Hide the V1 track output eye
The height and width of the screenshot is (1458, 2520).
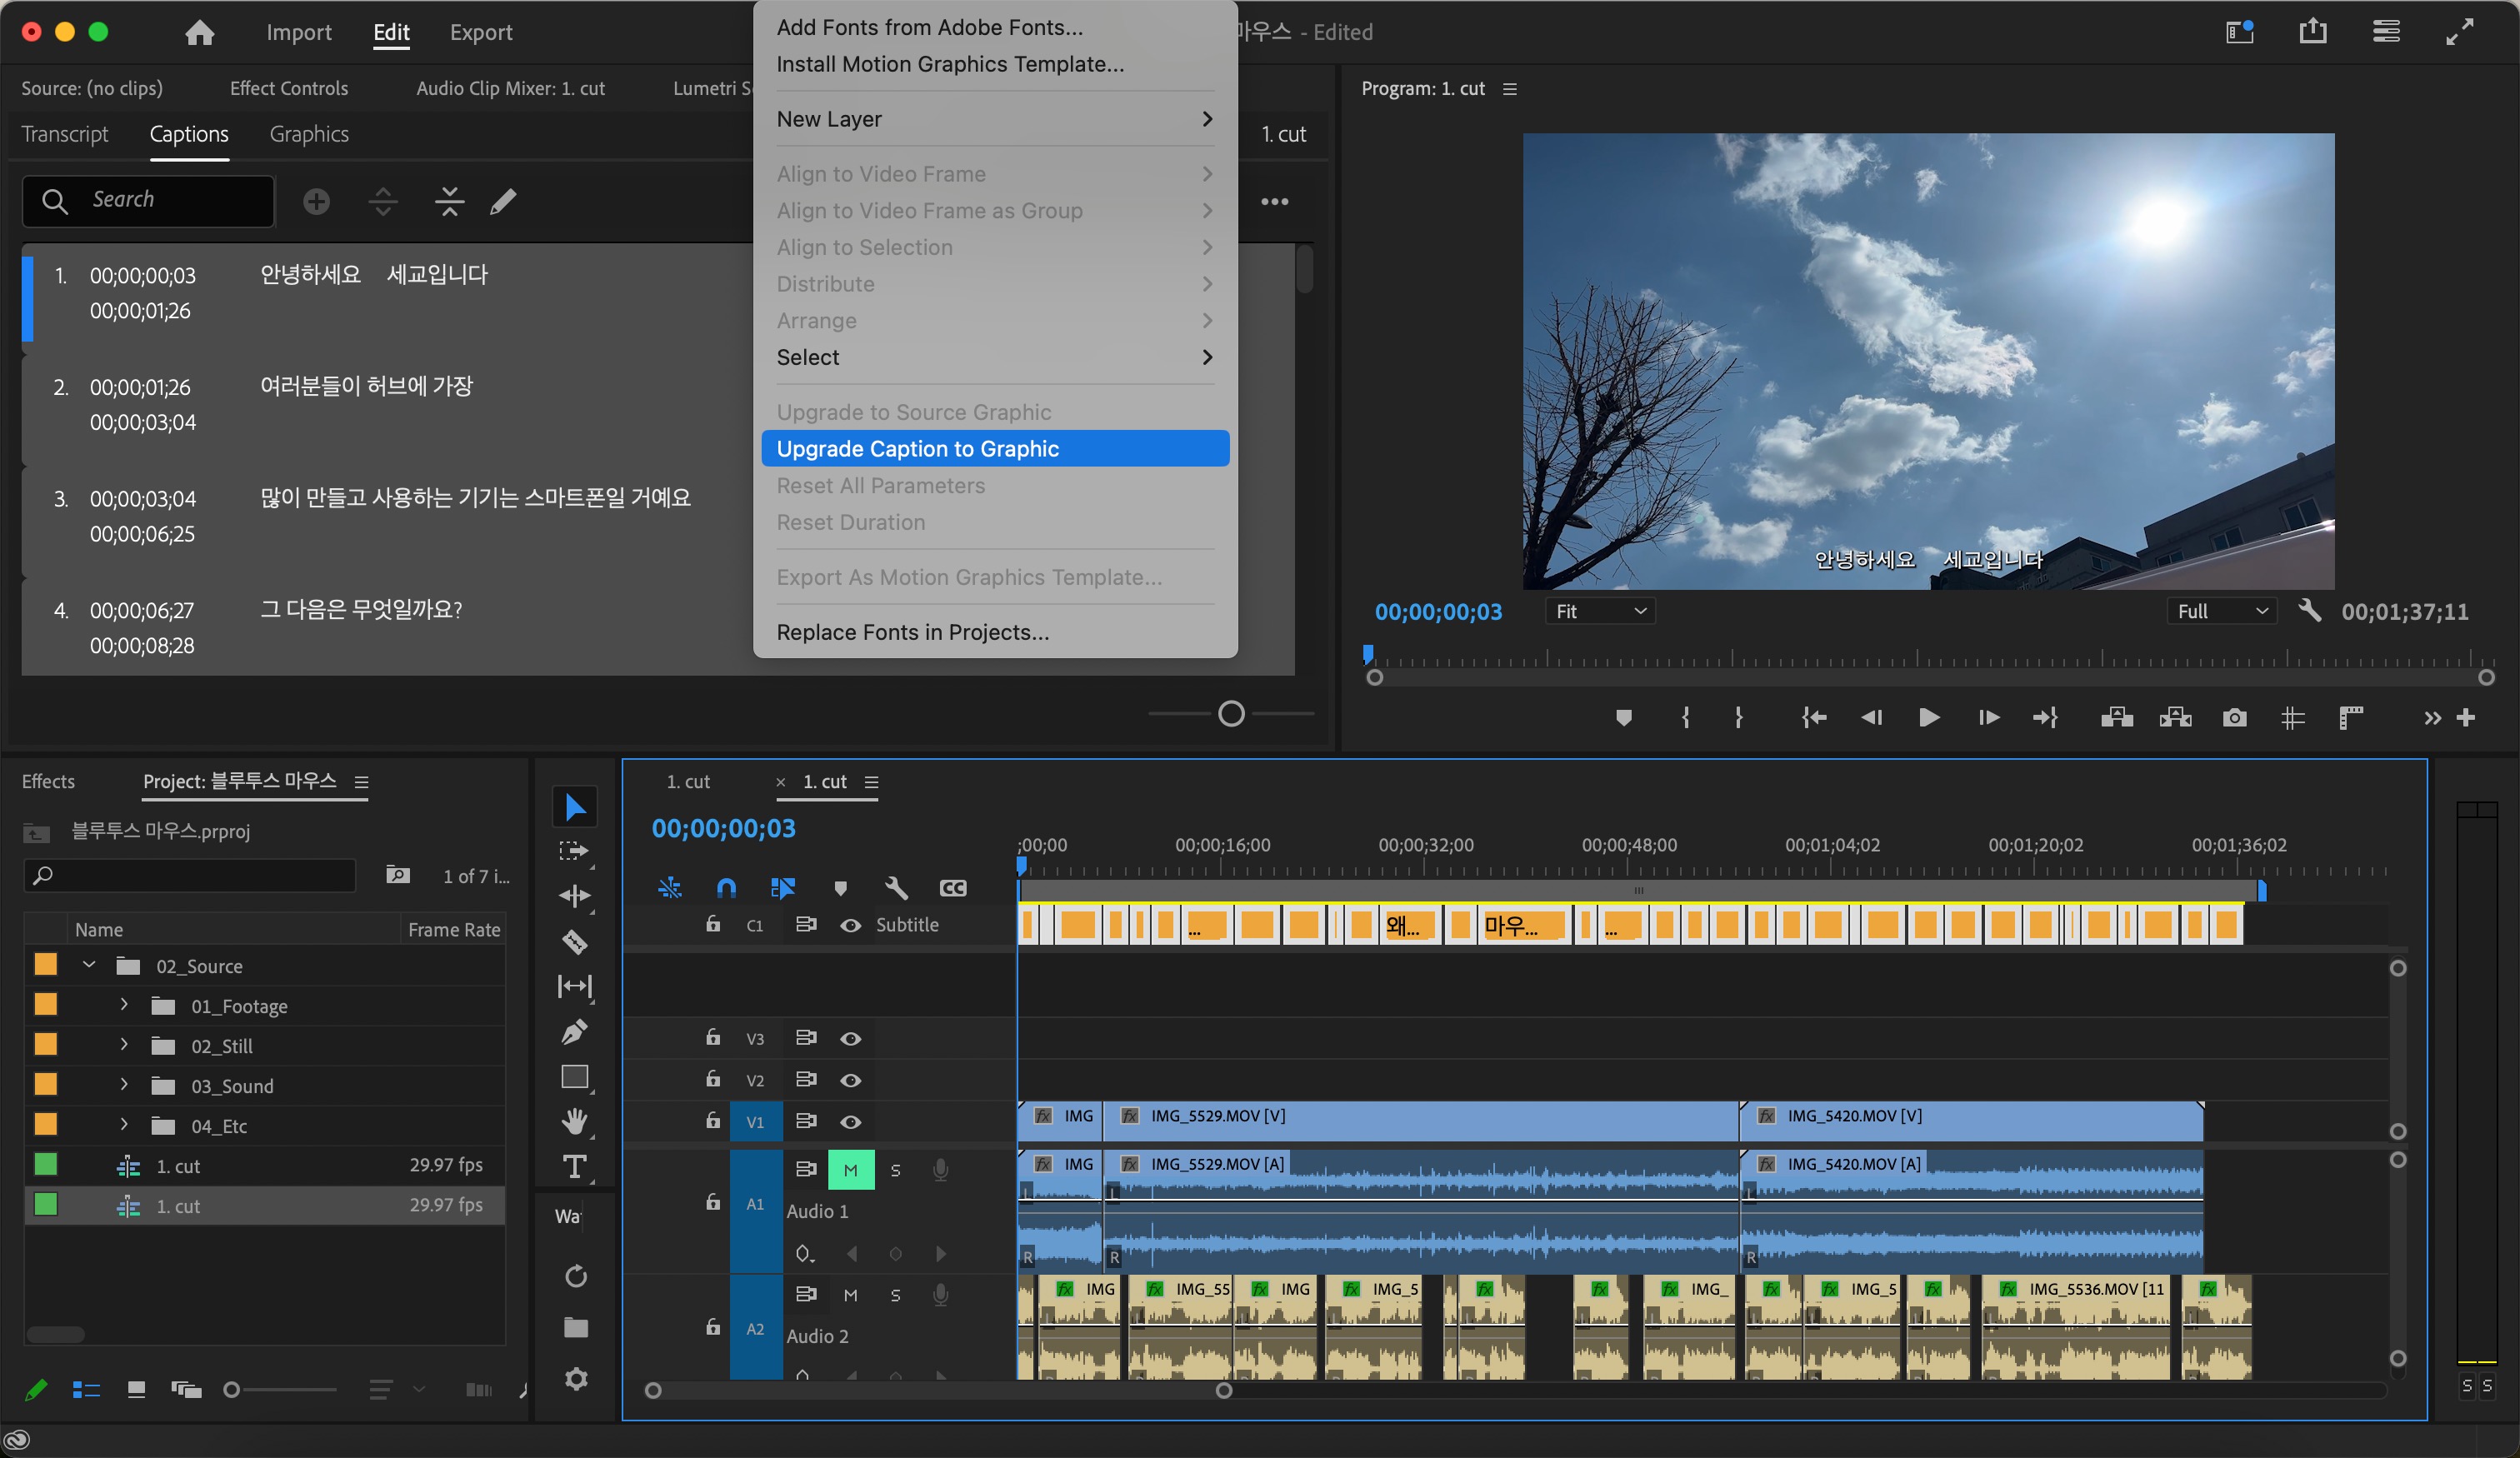coord(850,1122)
